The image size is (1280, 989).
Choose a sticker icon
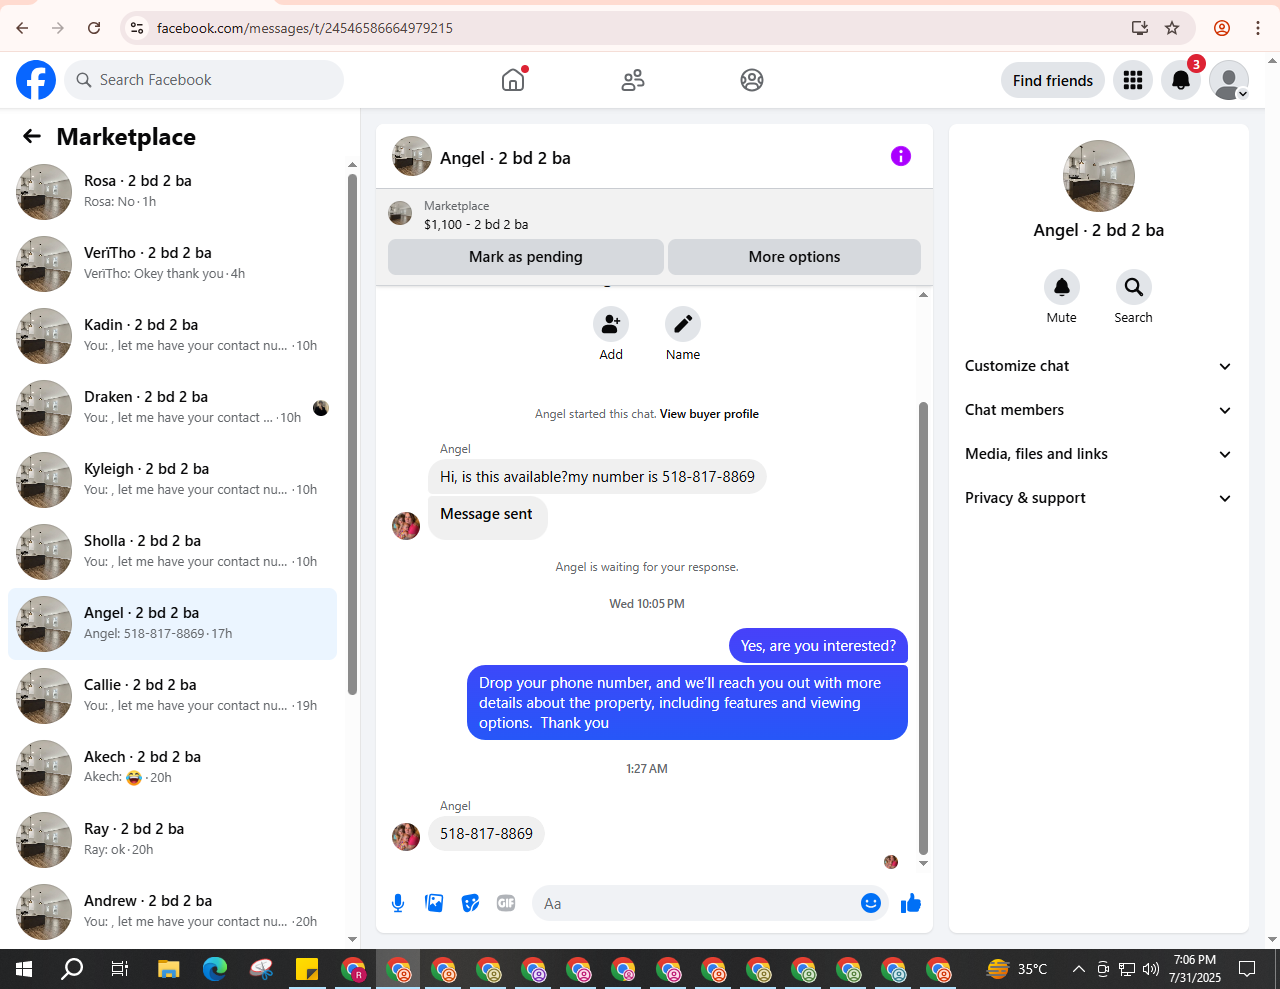coord(470,903)
